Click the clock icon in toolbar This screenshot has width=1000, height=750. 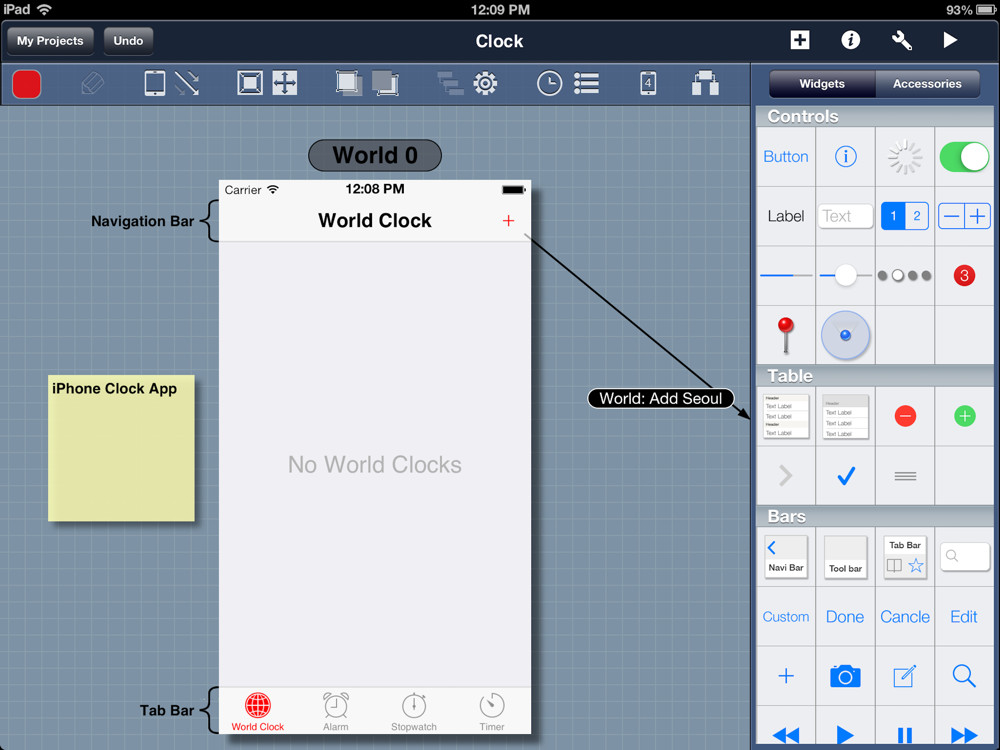coord(549,84)
